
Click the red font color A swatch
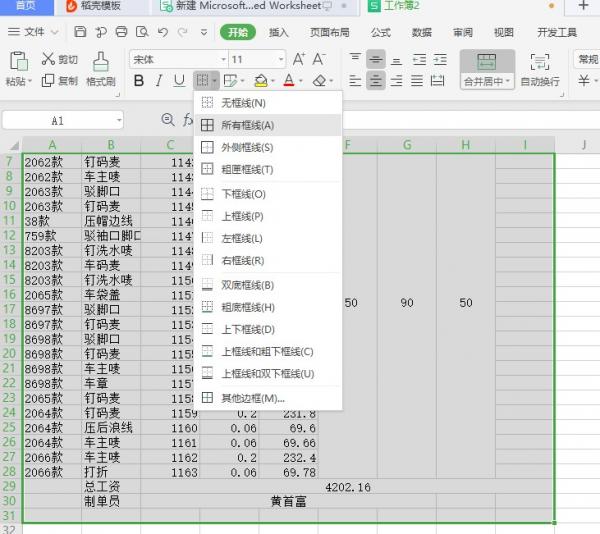pos(289,81)
